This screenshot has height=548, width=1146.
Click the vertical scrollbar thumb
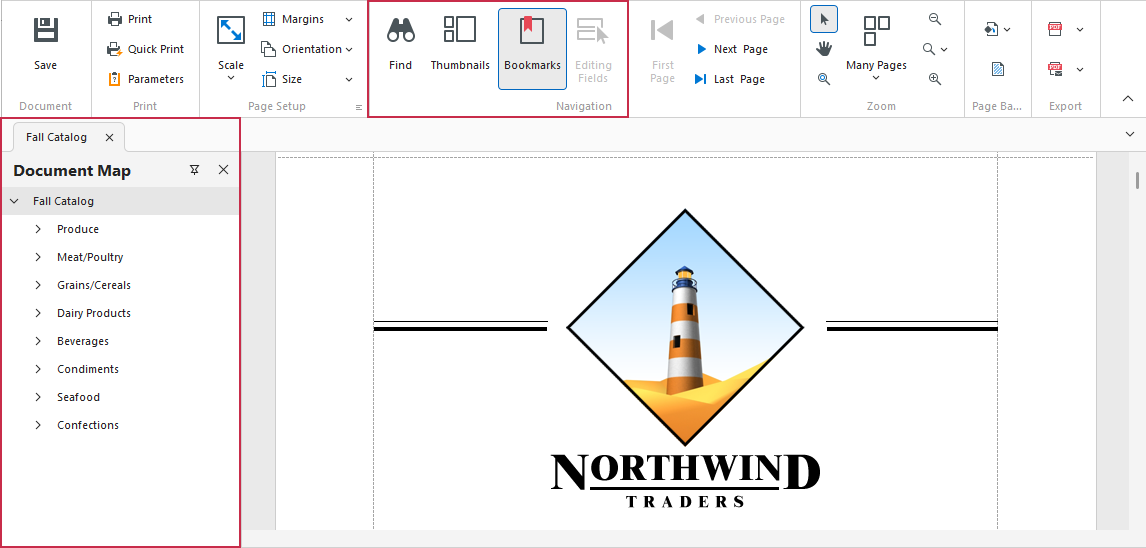click(x=1137, y=180)
